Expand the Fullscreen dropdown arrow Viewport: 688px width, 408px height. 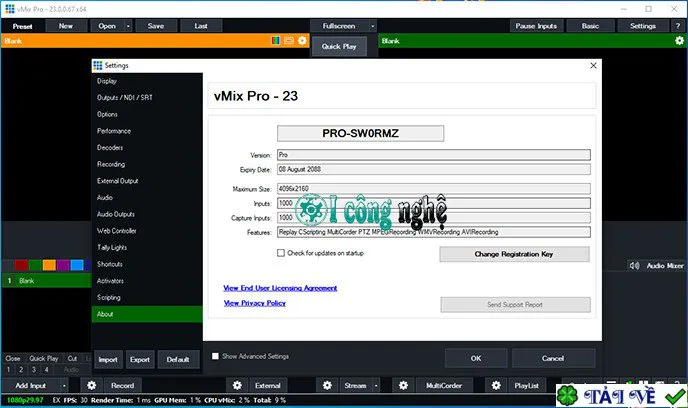(373, 26)
